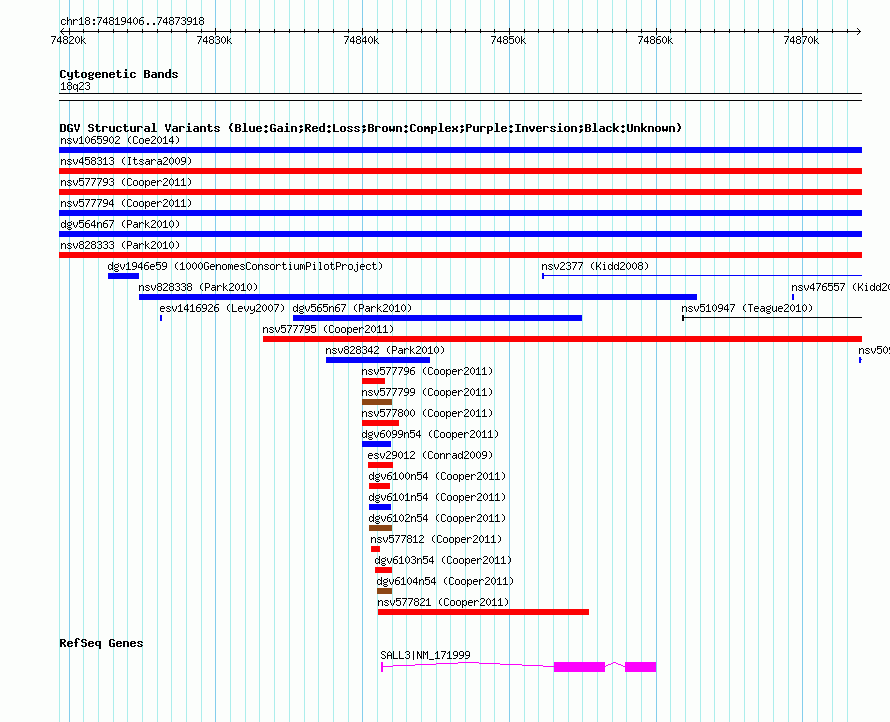Select the last SALL3 exon block
This screenshot has height=722, width=890.
(640, 667)
